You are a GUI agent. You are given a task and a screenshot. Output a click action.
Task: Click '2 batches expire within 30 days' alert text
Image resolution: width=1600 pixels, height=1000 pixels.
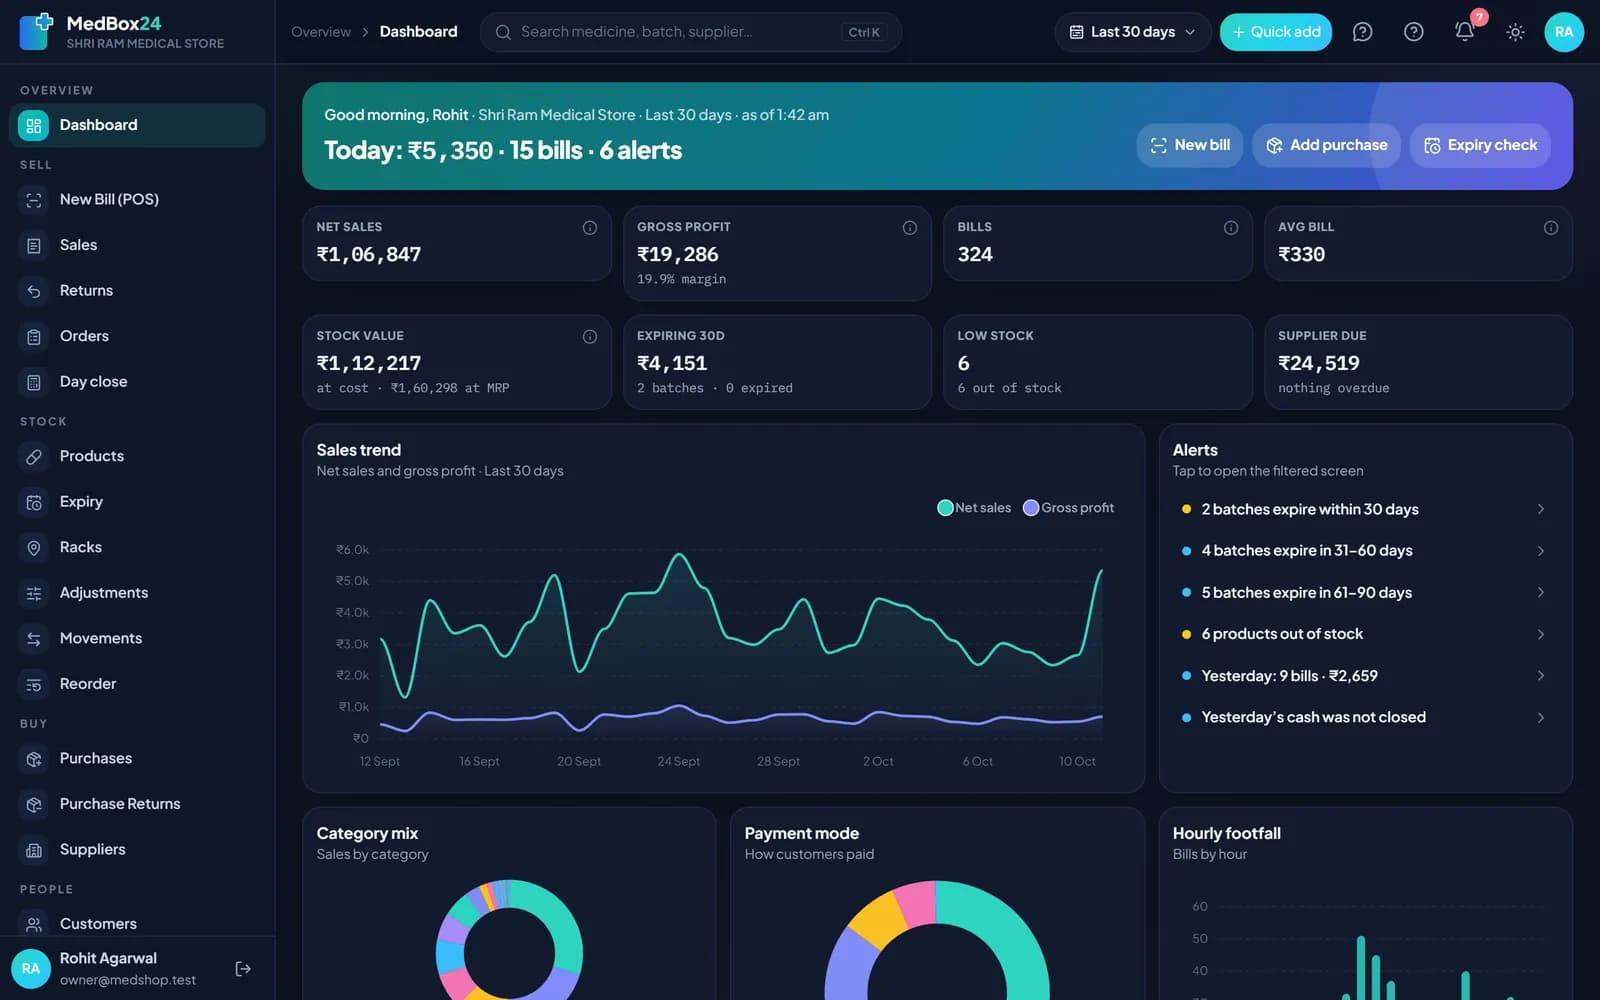tap(1310, 509)
